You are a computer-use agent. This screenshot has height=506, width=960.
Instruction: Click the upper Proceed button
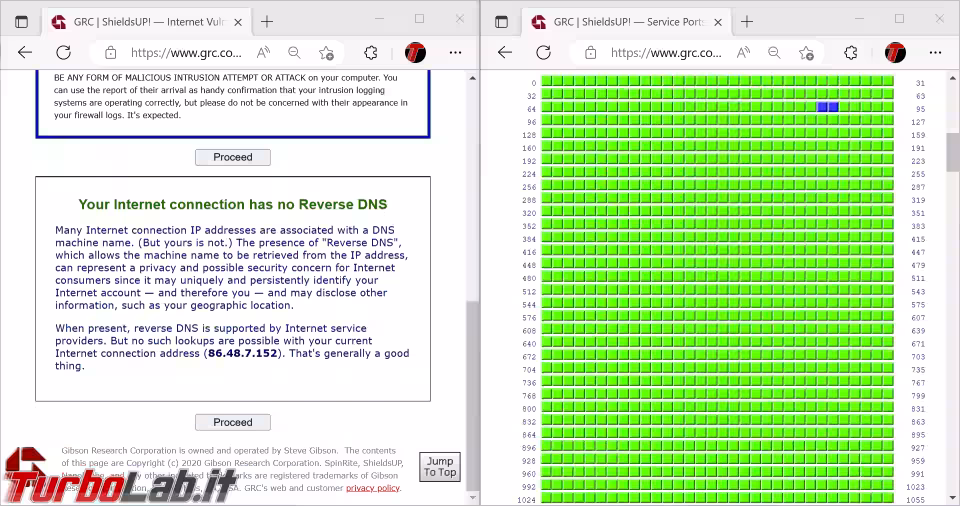[233, 157]
